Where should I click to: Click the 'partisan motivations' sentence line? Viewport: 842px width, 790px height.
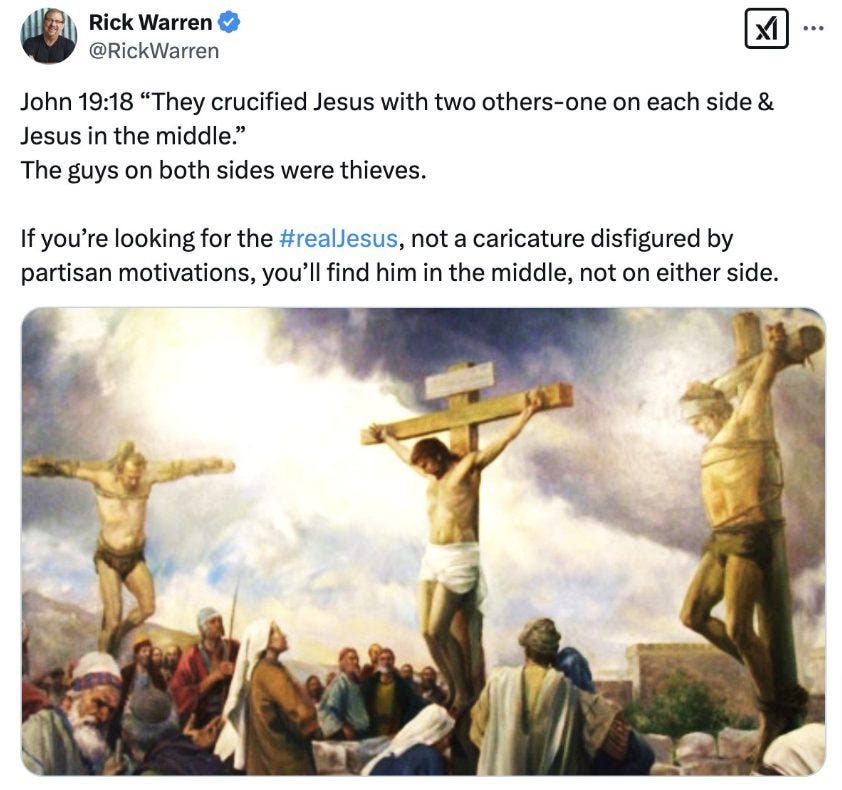tap(400, 272)
